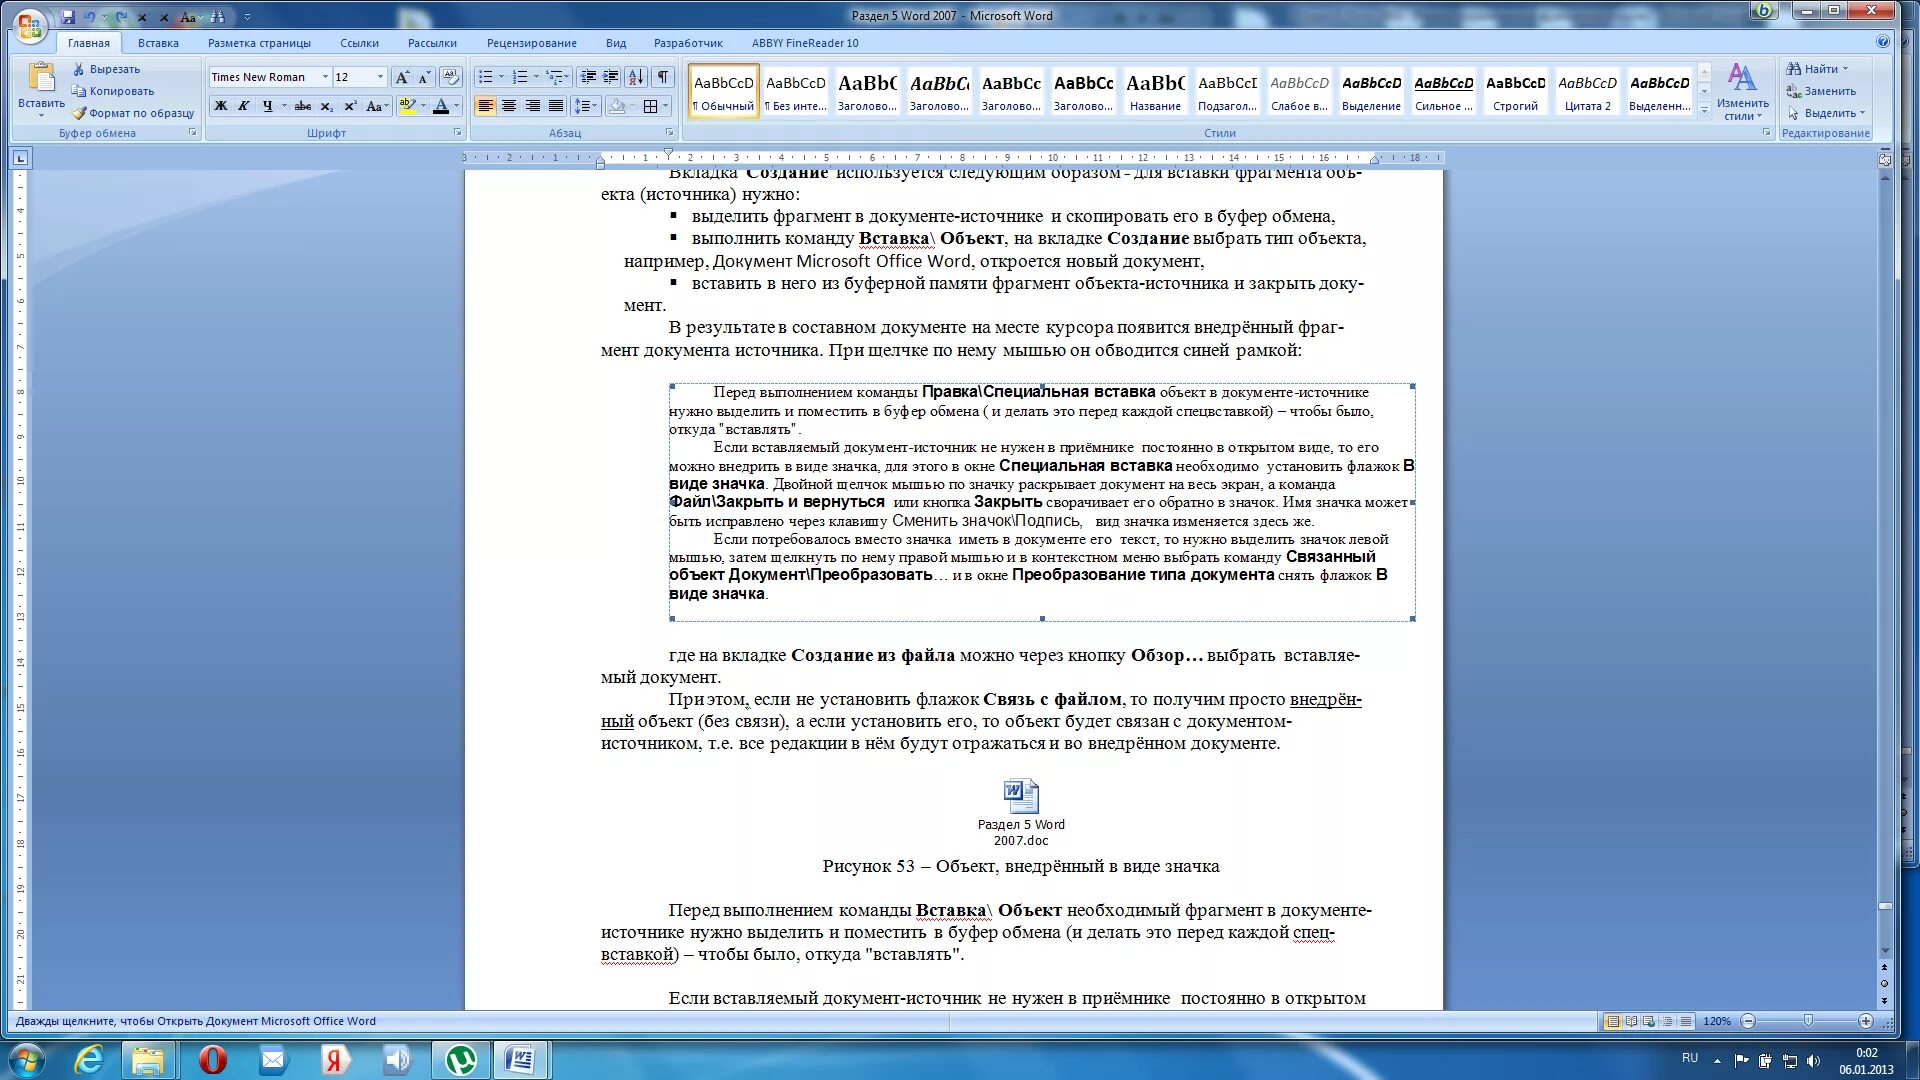Viewport: 1920px width, 1080px height.
Task: Switch to the Вид tab
Action: point(616,43)
